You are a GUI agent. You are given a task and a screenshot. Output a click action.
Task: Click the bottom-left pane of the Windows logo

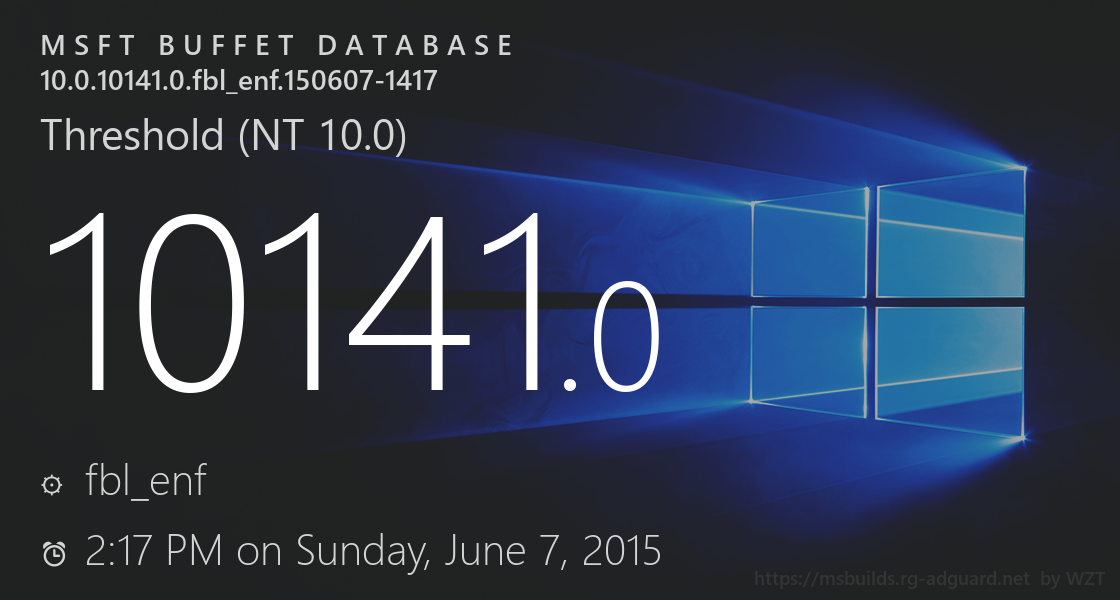coord(809,358)
